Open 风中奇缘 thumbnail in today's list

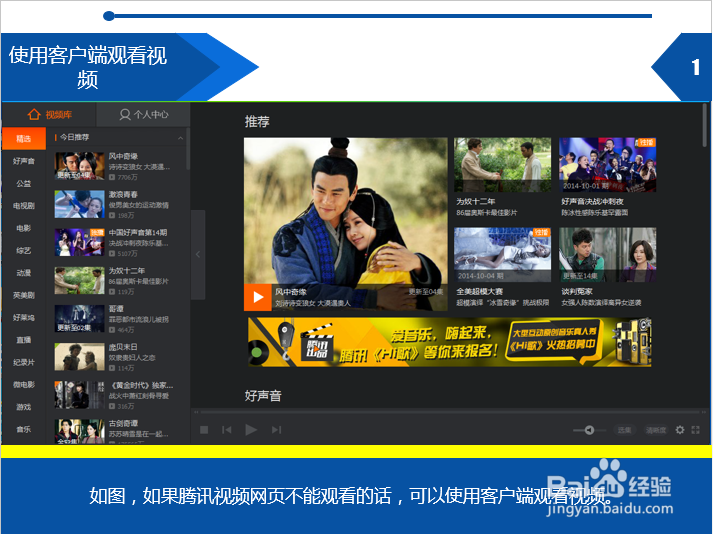pyautogui.click(x=80, y=166)
